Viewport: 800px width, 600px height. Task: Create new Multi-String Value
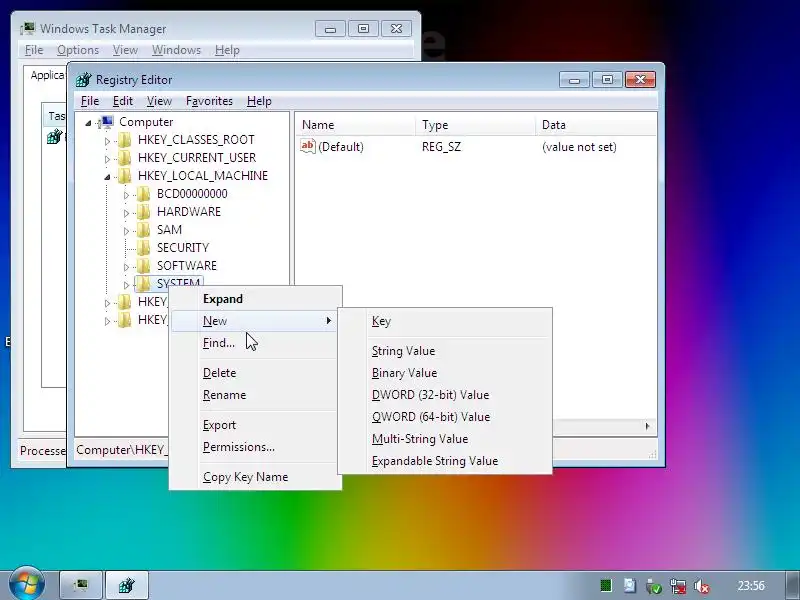(x=445, y=439)
